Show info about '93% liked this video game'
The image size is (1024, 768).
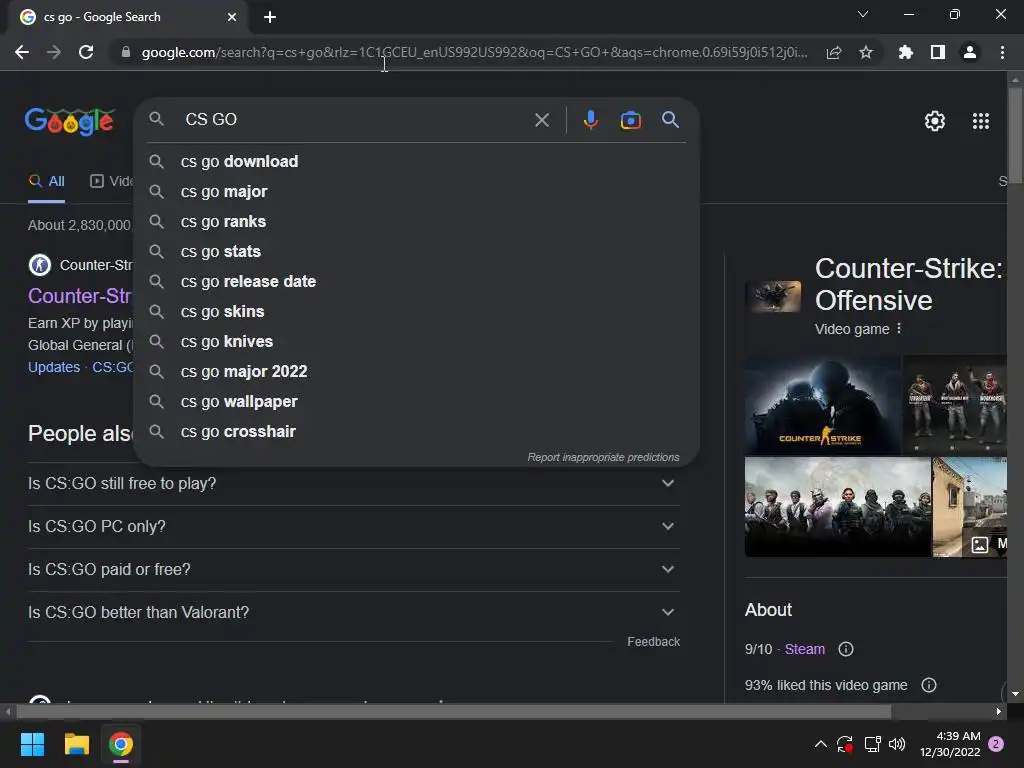coord(929,685)
